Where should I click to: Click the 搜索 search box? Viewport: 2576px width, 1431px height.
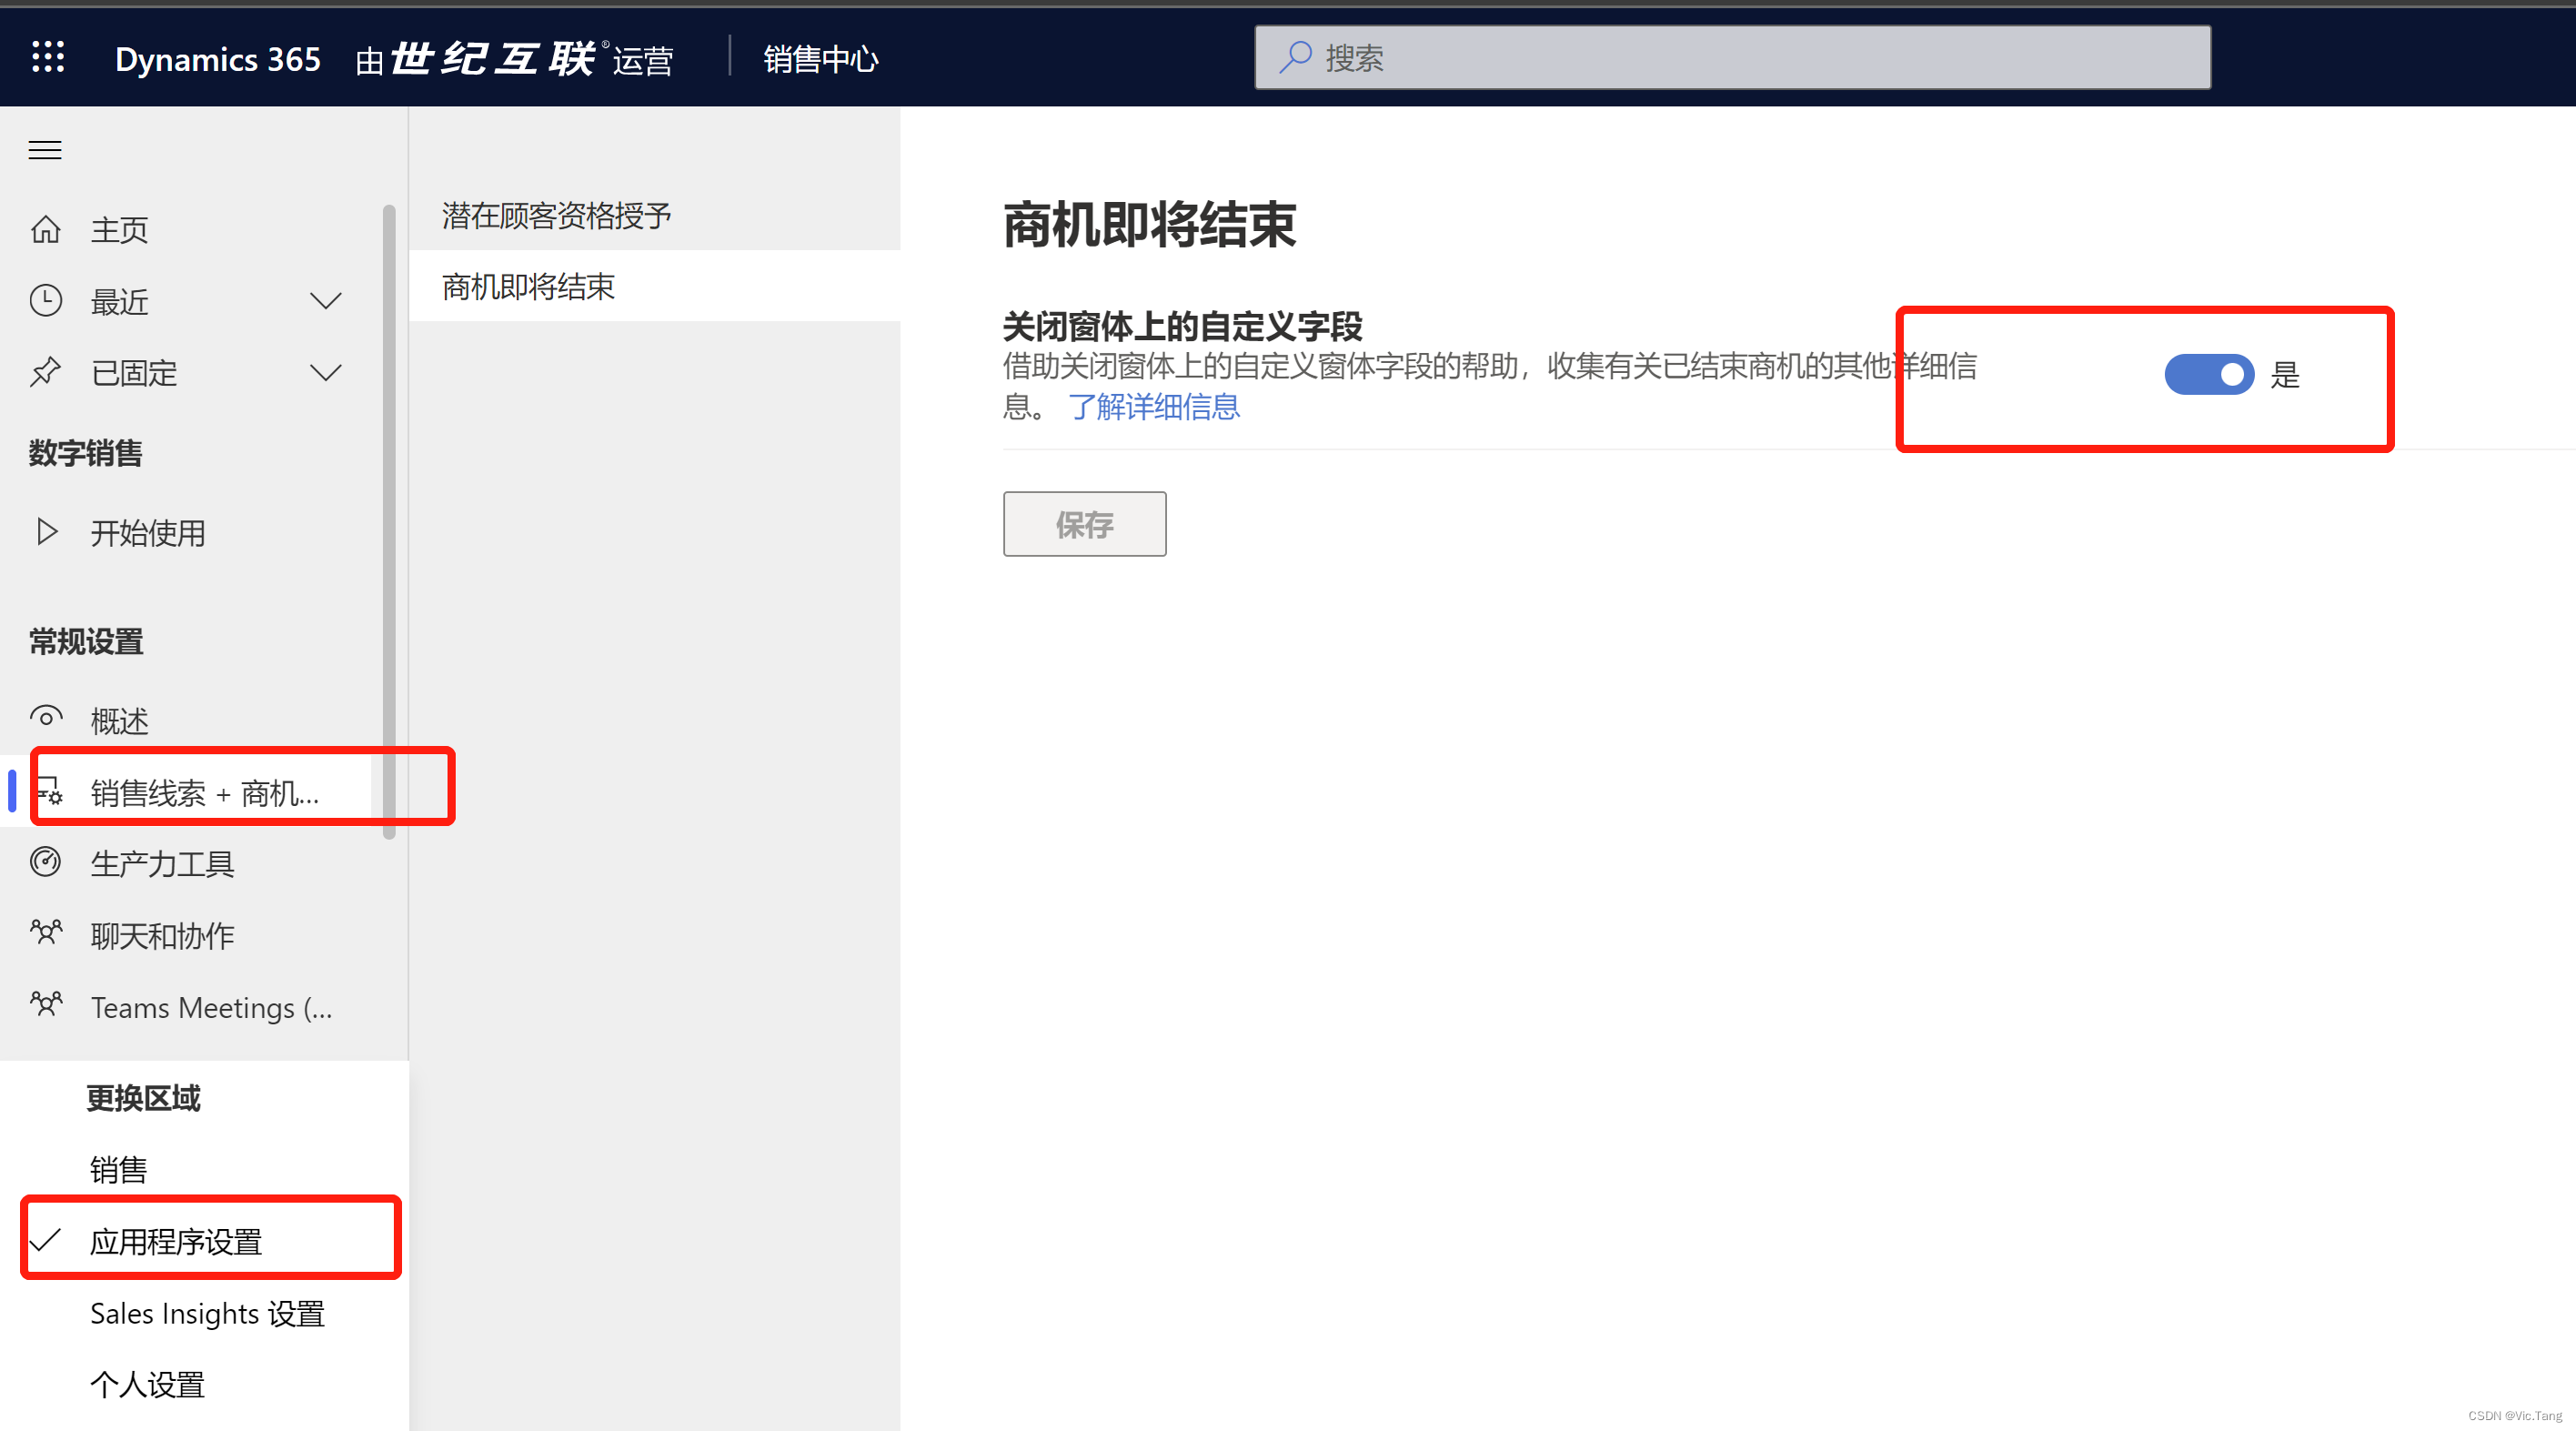(x=1732, y=58)
